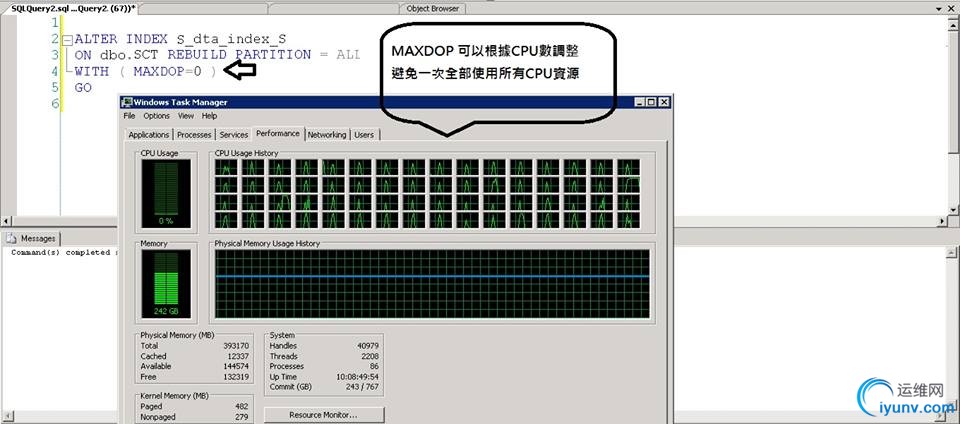Click line number 1 in the editor margin

(x=56, y=23)
